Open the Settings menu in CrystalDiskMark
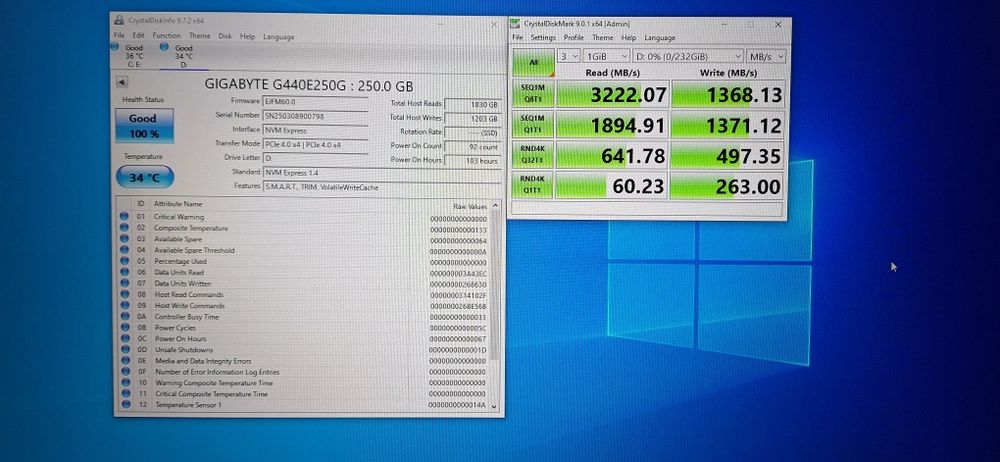This screenshot has width=1000, height=462. pyautogui.click(x=543, y=38)
